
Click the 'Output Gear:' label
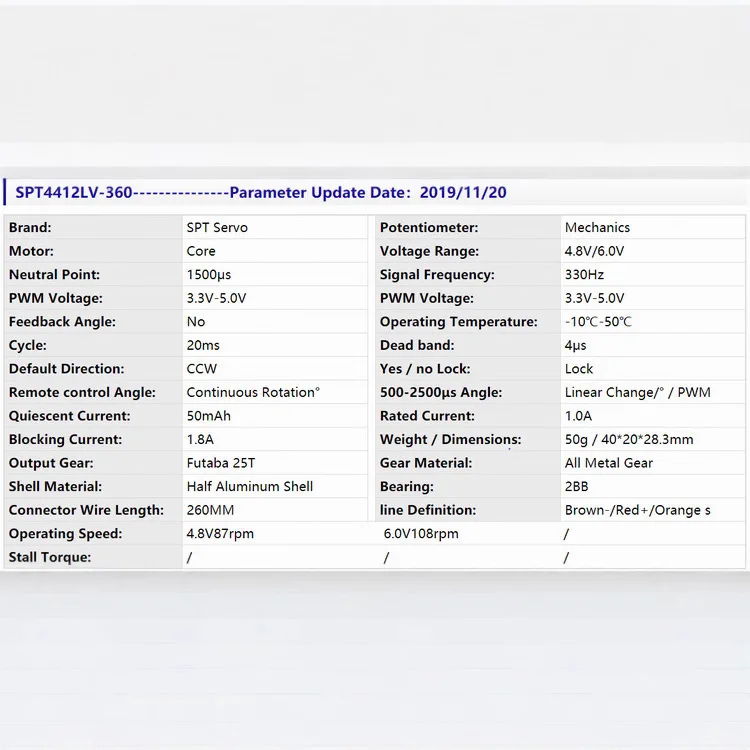[51, 463]
